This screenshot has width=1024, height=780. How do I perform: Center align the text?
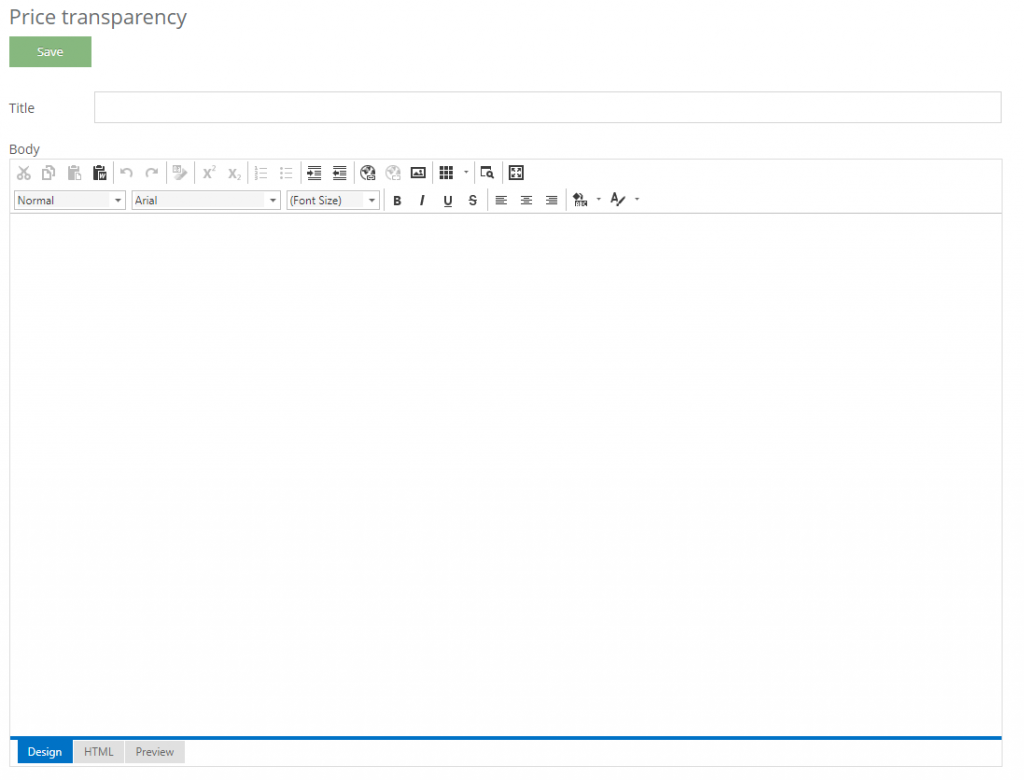tap(526, 201)
